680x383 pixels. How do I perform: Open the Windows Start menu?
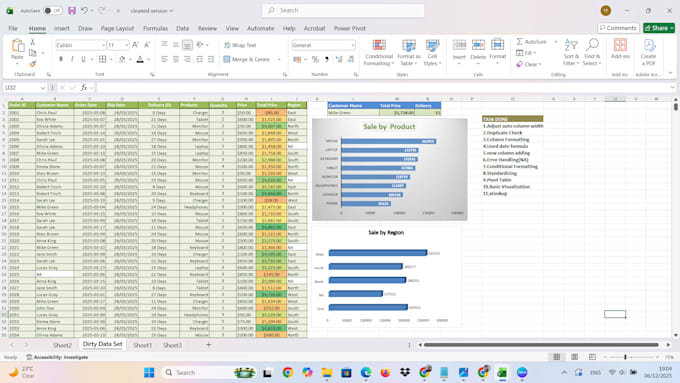click(x=149, y=373)
